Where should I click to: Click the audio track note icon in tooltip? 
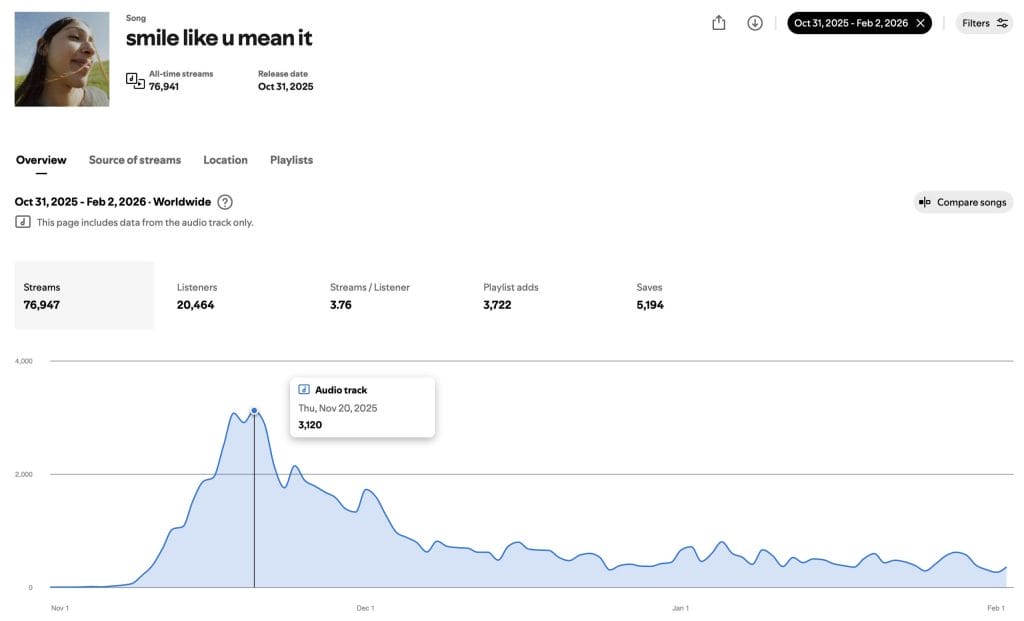(x=304, y=390)
